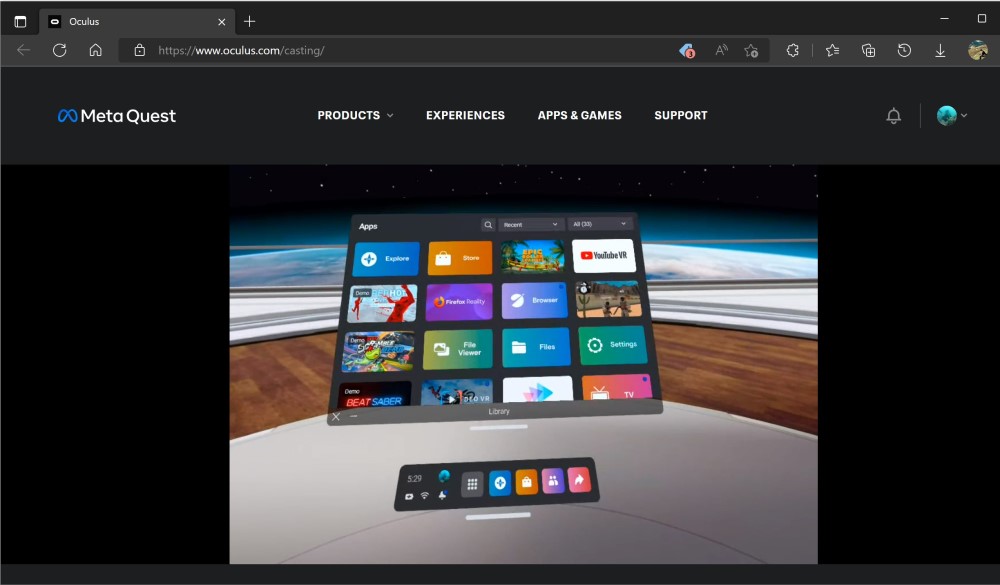1000x585 pixels.
Task: Open the APPS & GAMES menu item
Action: pos(579,115)
